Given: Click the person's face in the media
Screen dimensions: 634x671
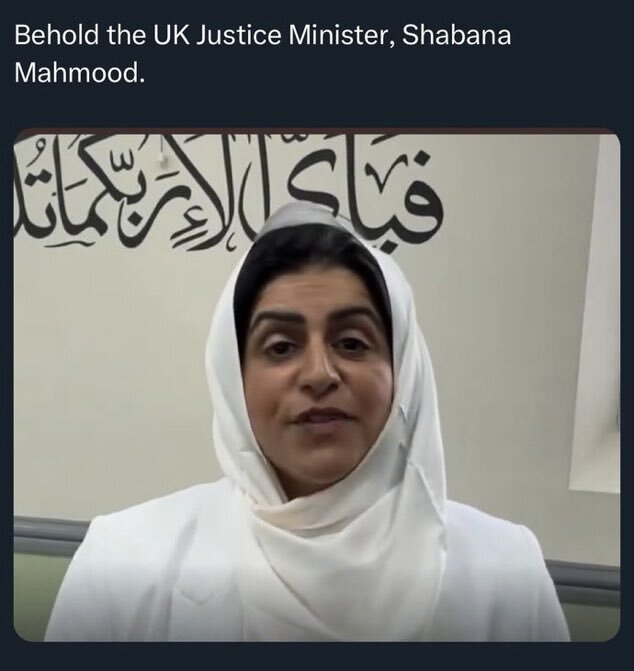Looking at the screenshot, I should coord(317,377).
